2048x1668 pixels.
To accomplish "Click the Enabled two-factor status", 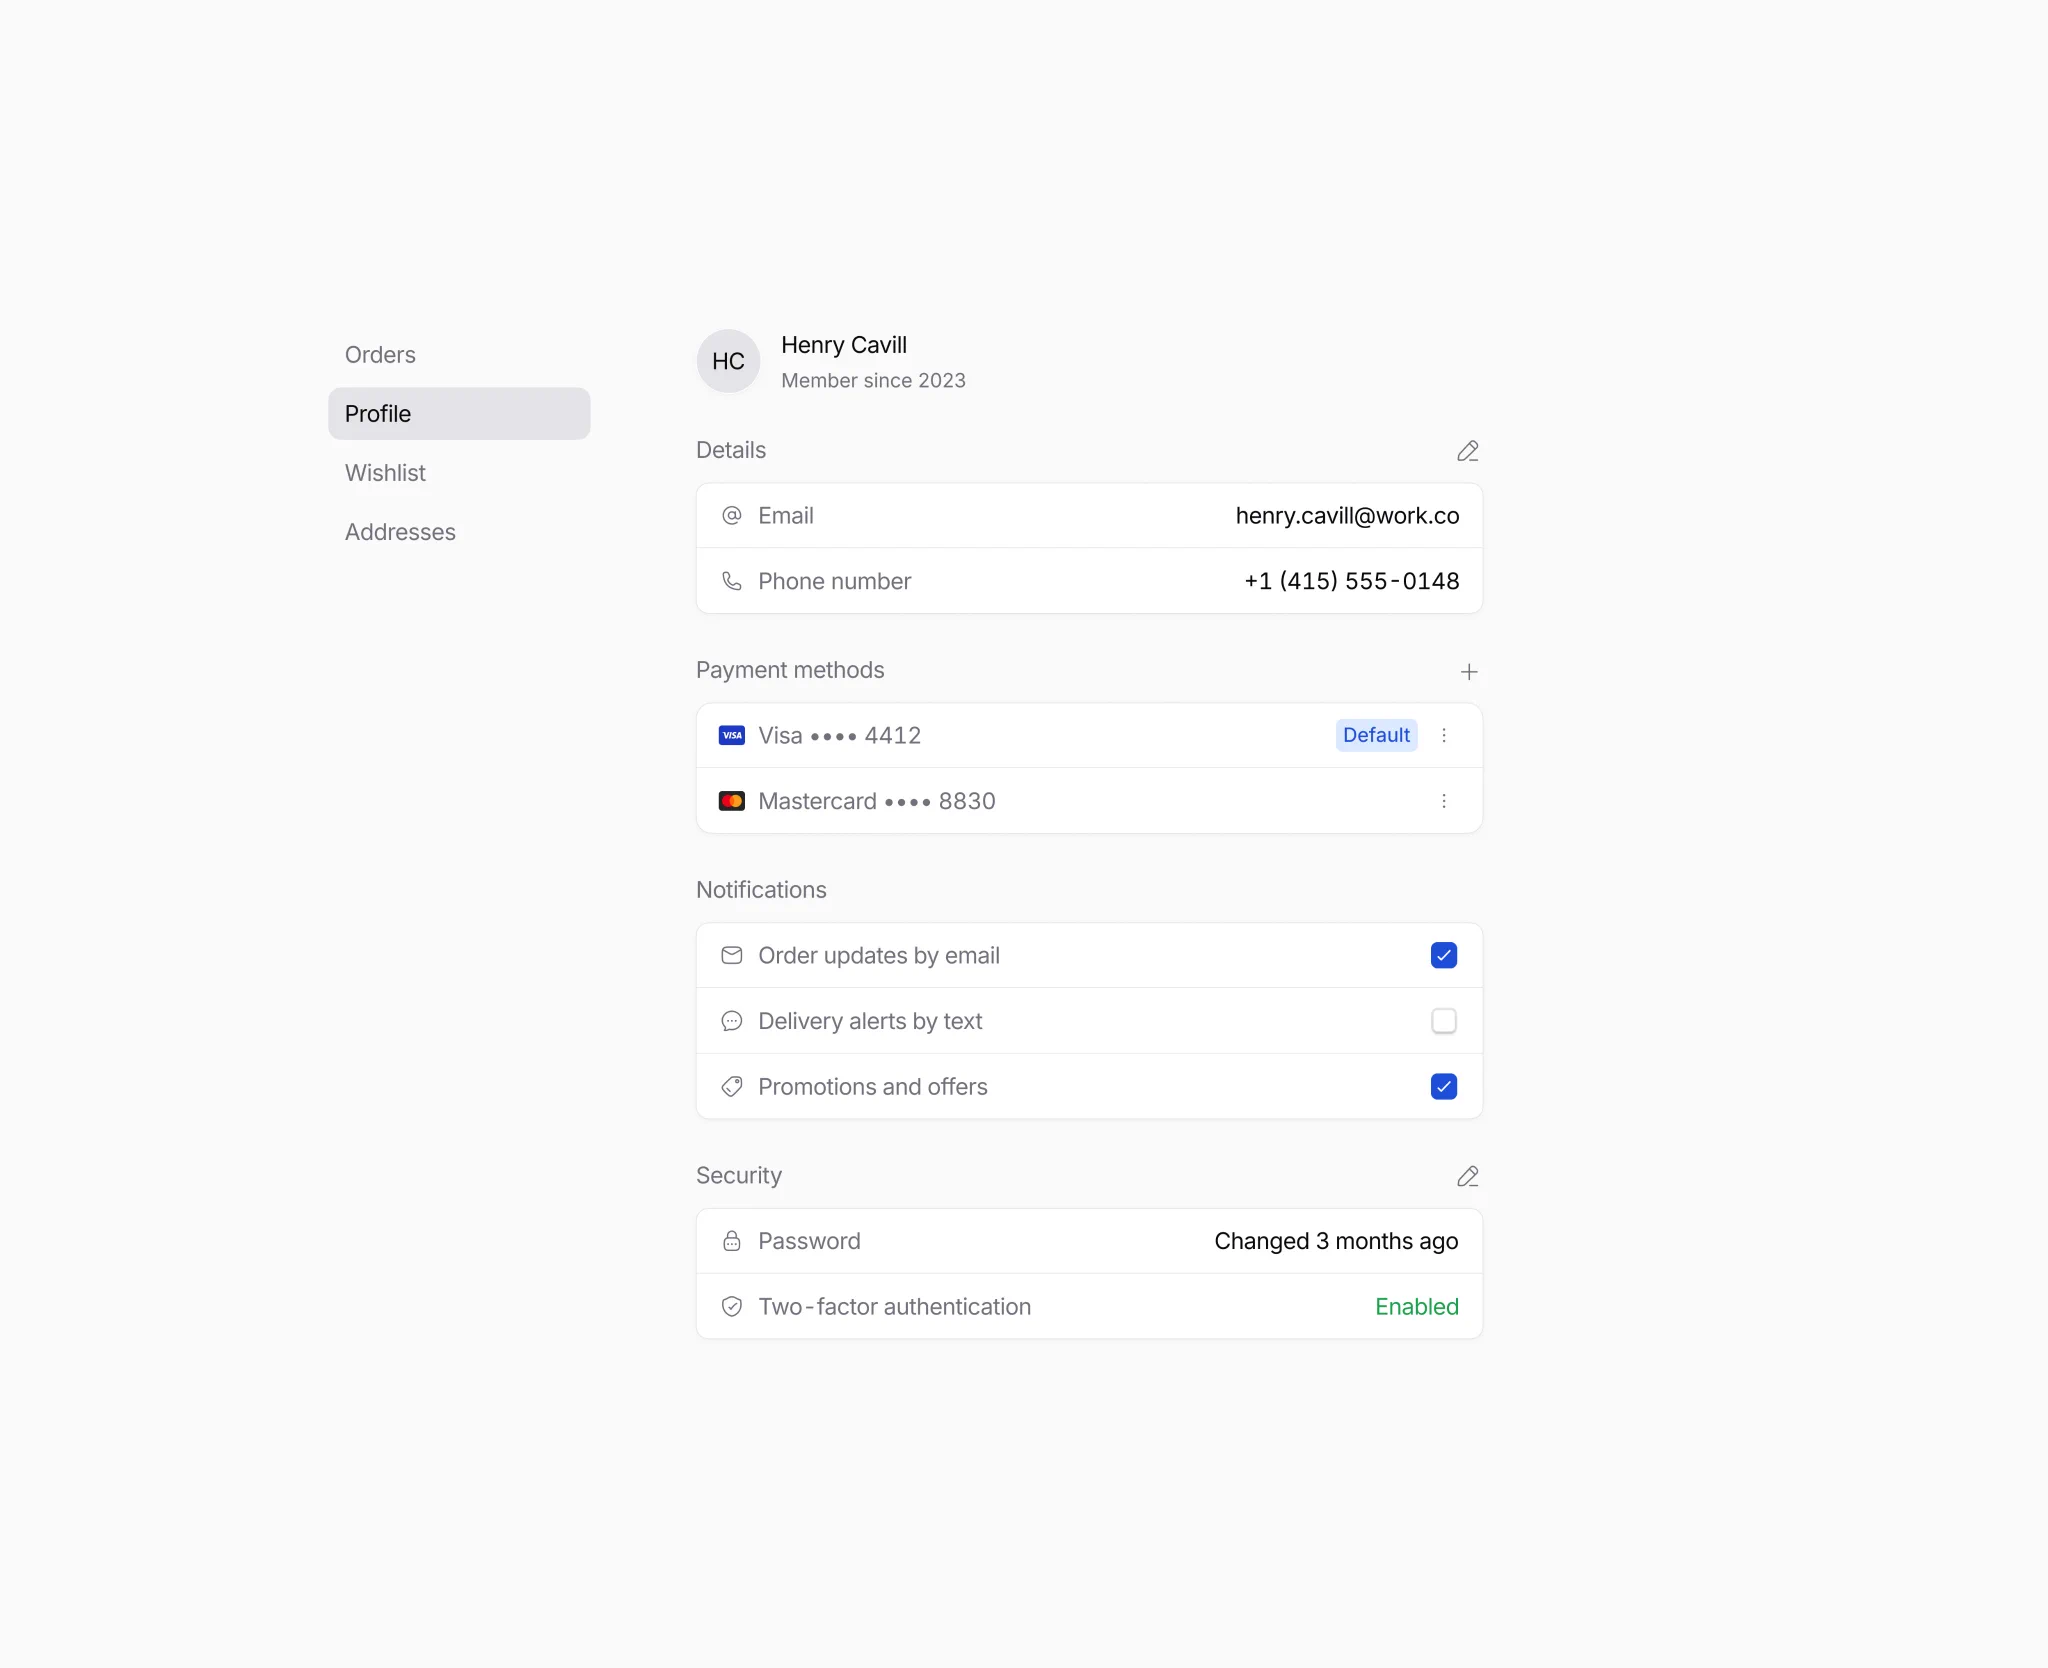I will click(1416, 1307).
